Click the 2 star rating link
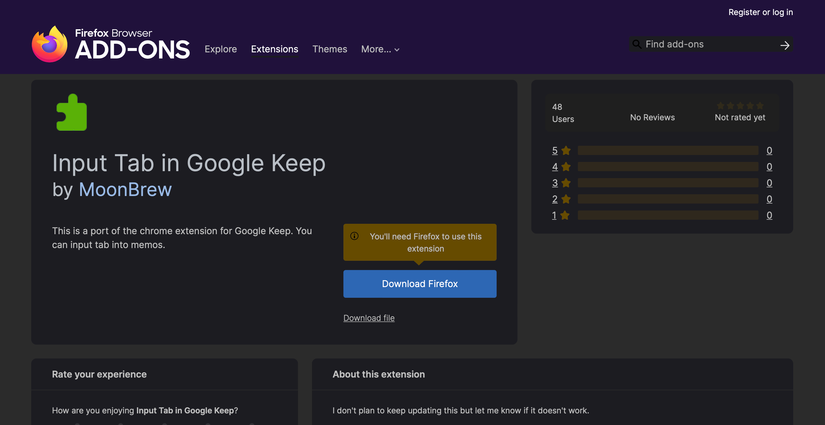The width and height of the screenshot is (825, 425). click(561, 199)
